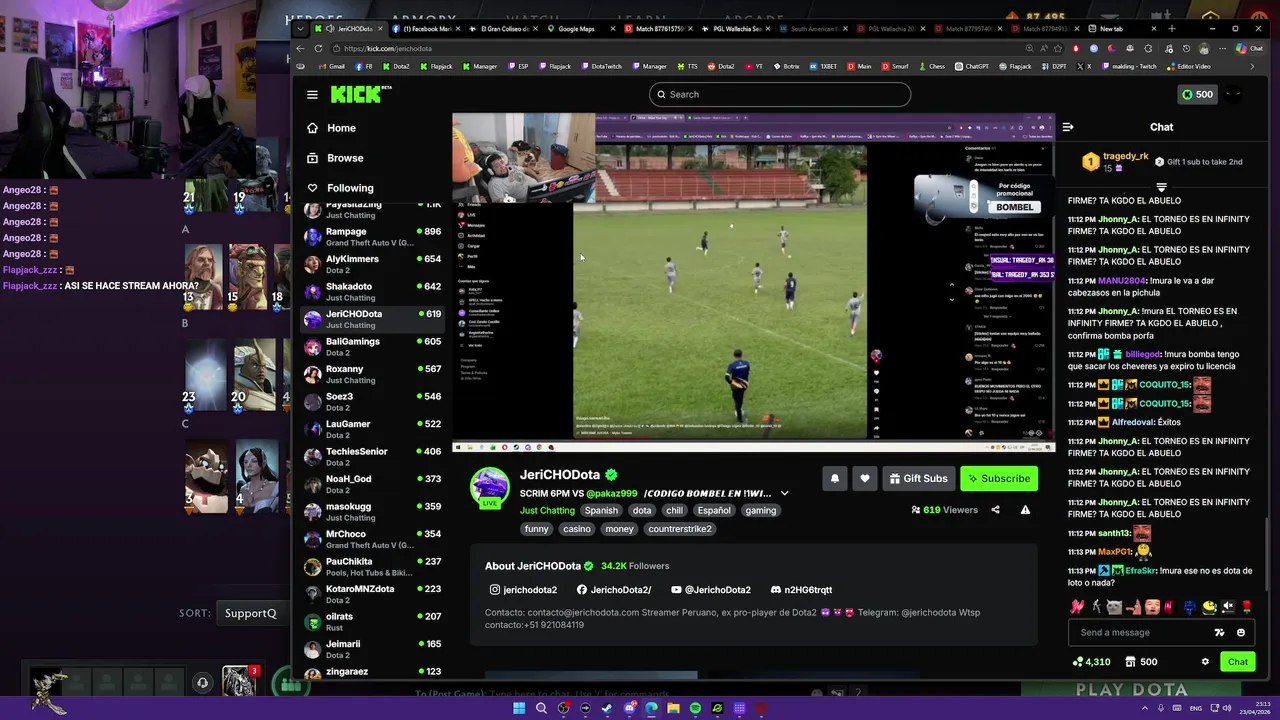The image size is (1280, 720).
Task: Click the Kick Search box
Action: pyautogui.click(x=780, y=94)
